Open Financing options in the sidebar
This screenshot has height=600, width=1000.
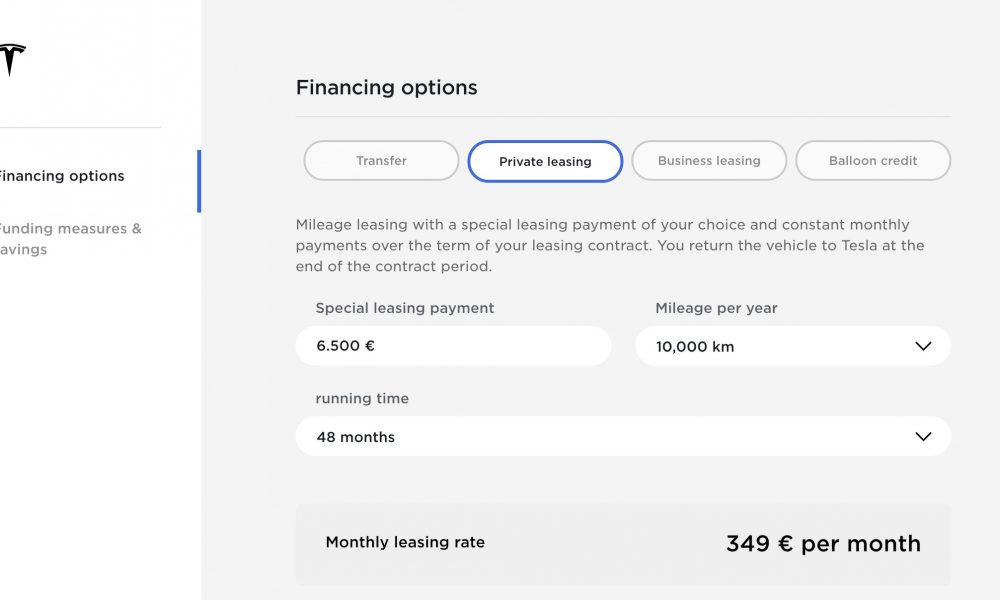pyautogui.click(x=61, y=176)
